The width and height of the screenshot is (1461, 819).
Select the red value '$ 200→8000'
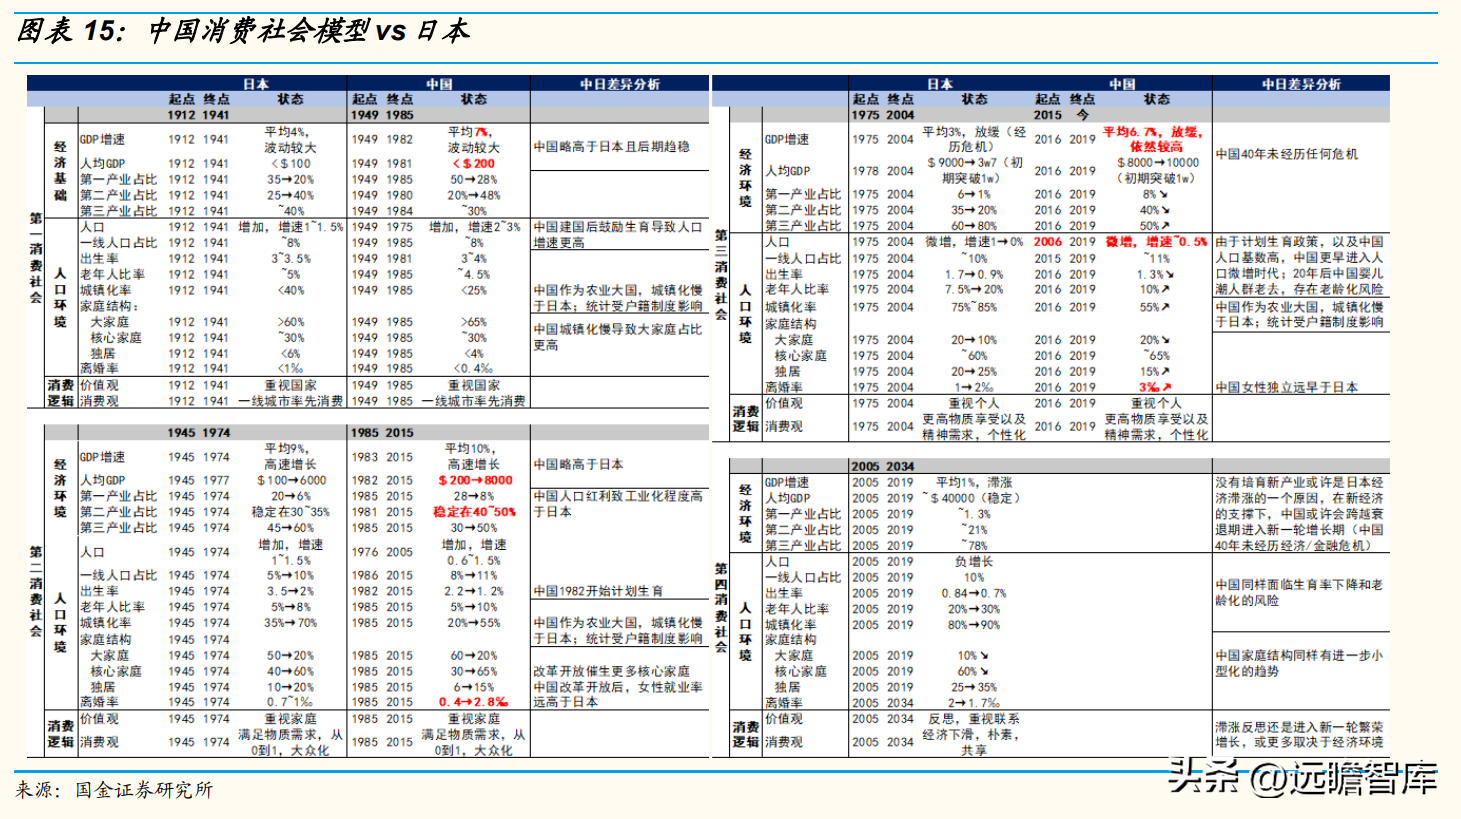[475, 480]
